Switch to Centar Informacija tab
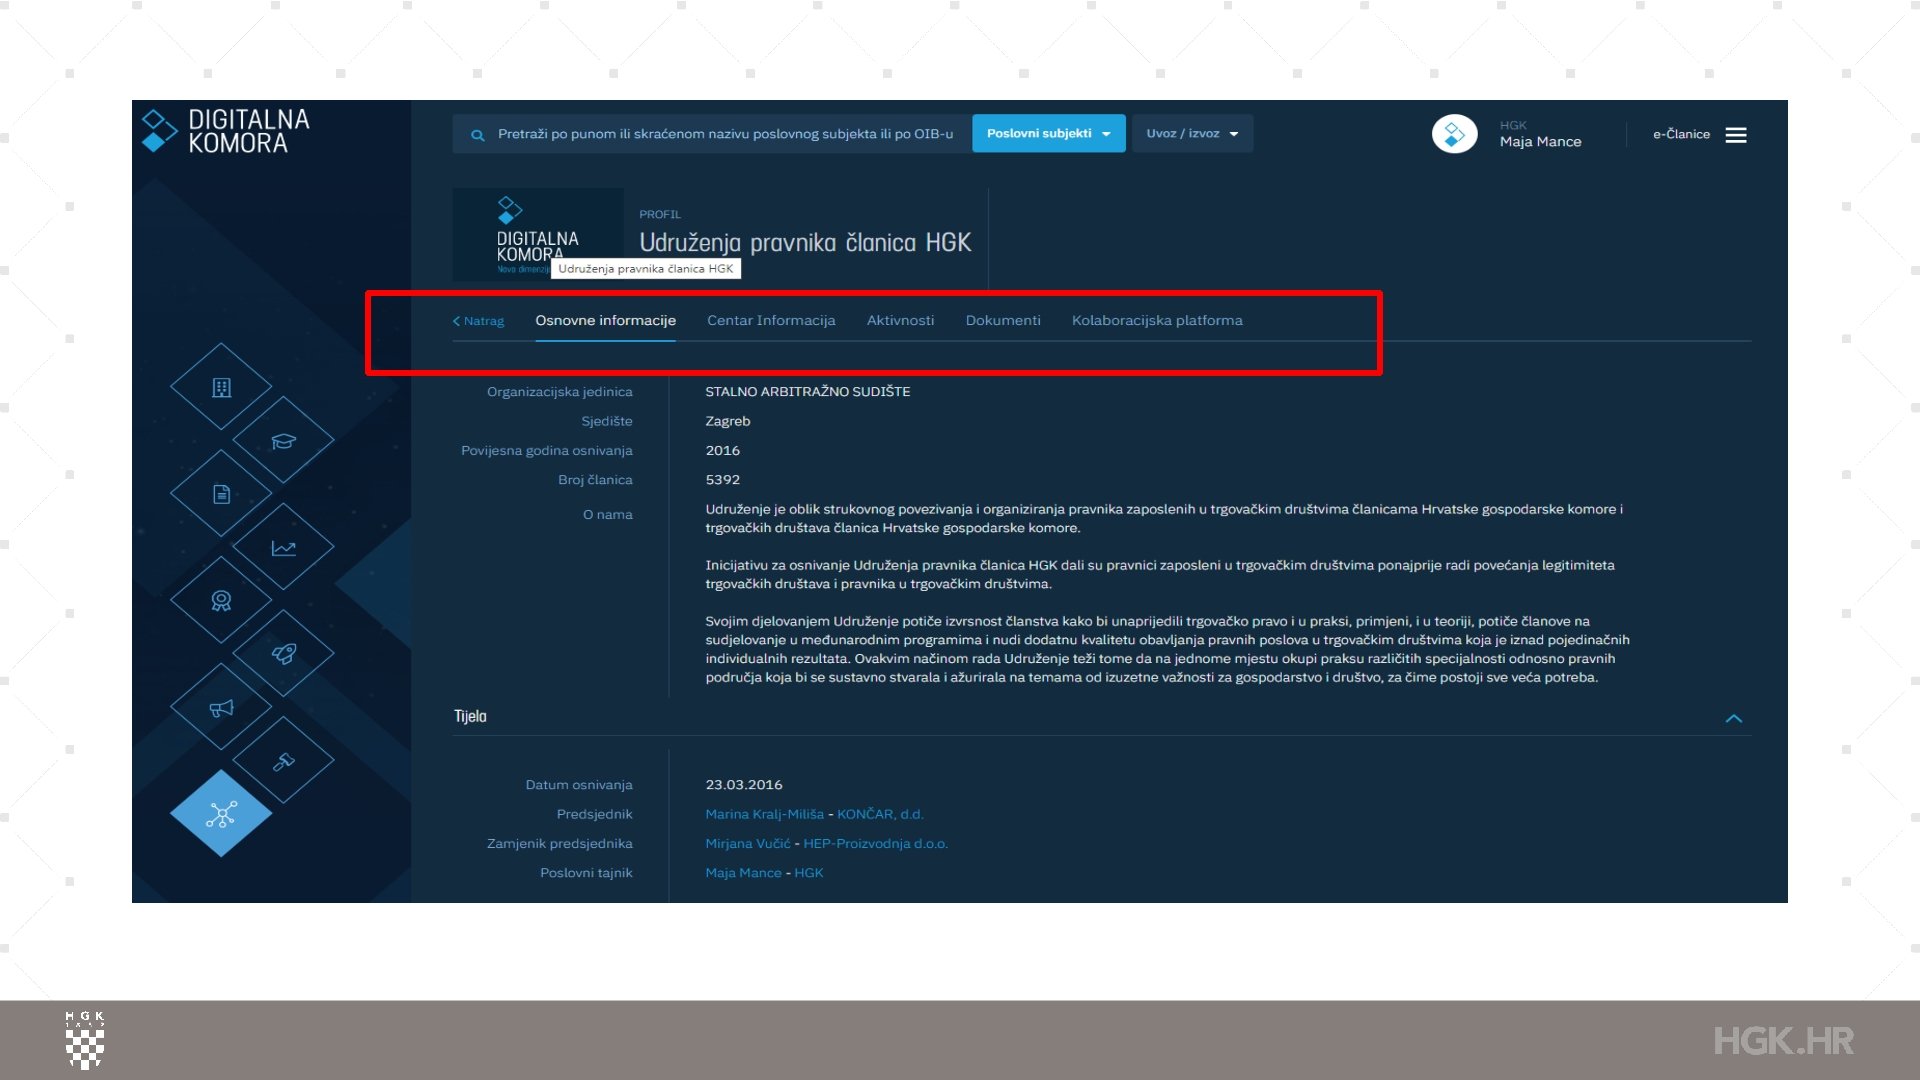 point(771,320)
